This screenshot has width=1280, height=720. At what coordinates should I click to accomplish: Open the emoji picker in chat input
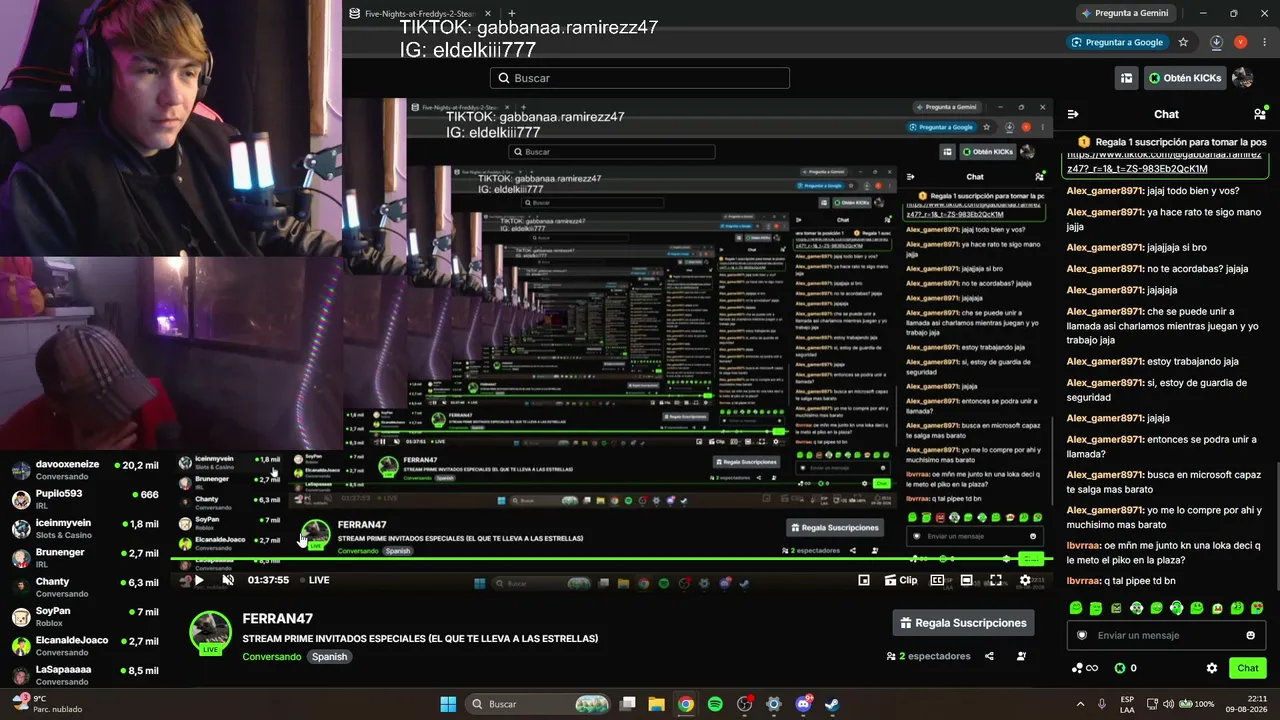[1250, 635]
